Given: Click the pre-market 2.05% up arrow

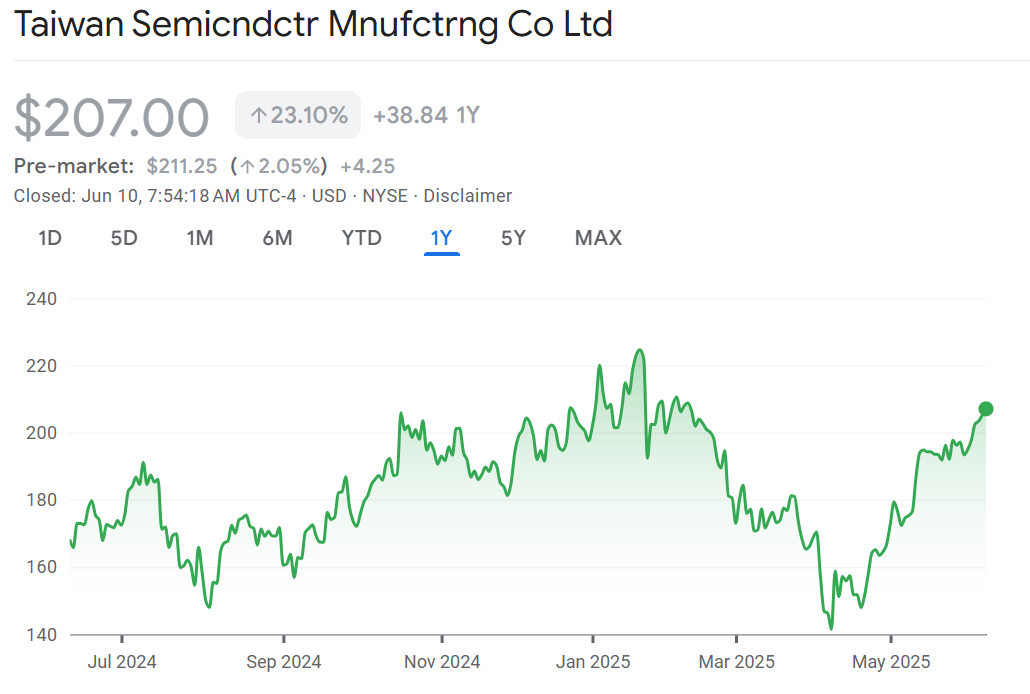Looking at the screenshot, I should coord(247,166).
